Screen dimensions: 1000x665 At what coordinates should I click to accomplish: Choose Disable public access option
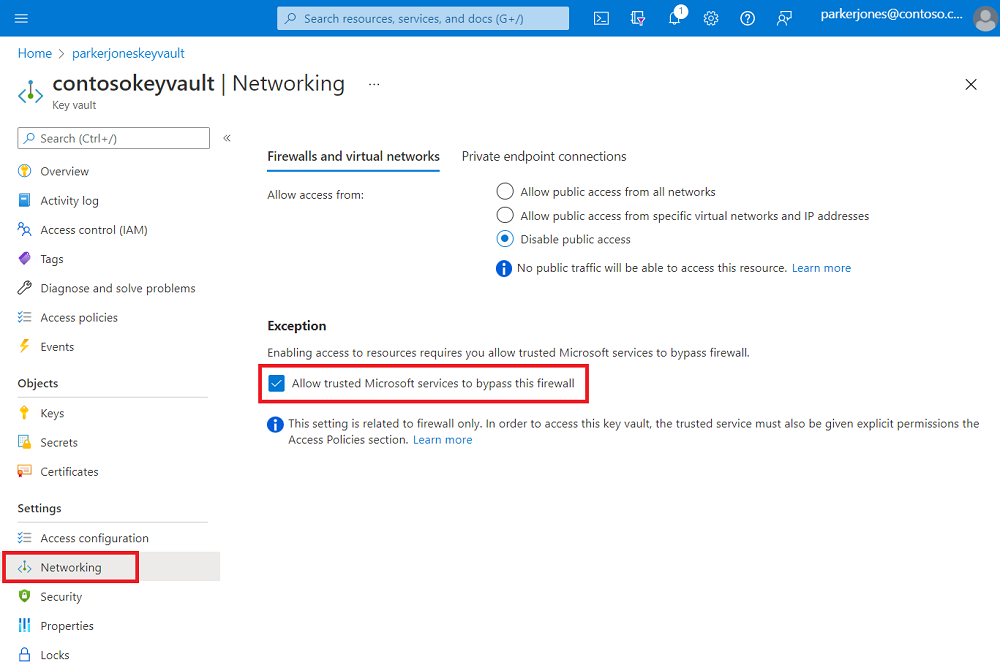(504, 238)
